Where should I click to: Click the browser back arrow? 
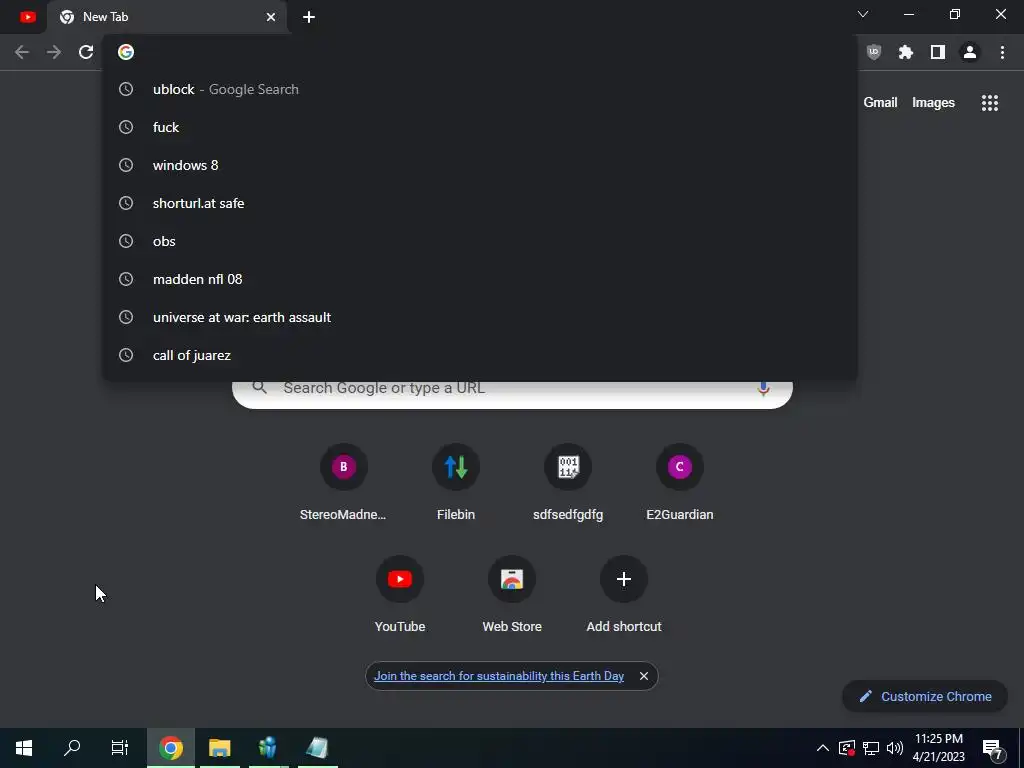point(22,52)
